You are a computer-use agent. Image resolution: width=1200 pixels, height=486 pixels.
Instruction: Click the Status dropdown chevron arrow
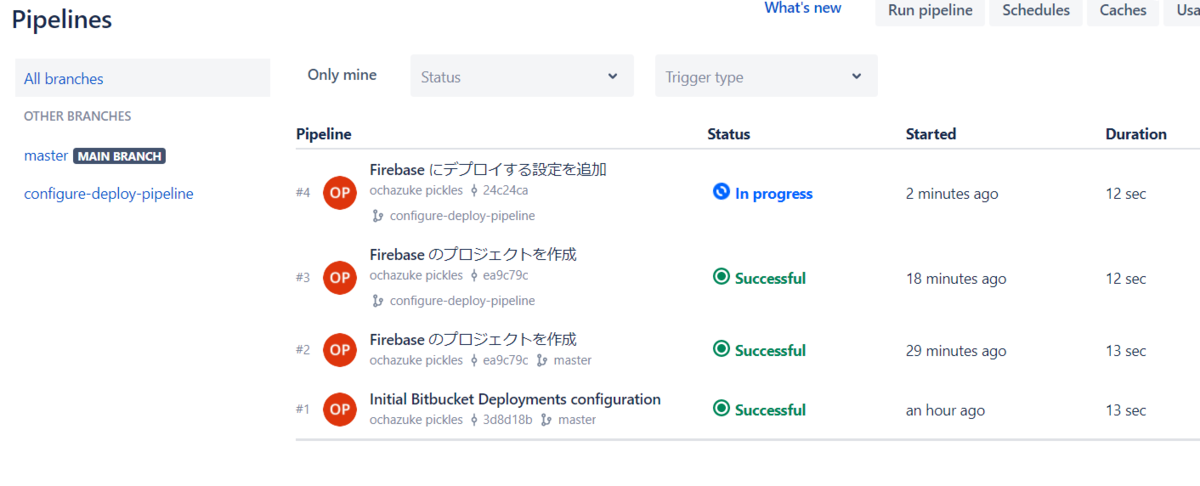point(613,76)
